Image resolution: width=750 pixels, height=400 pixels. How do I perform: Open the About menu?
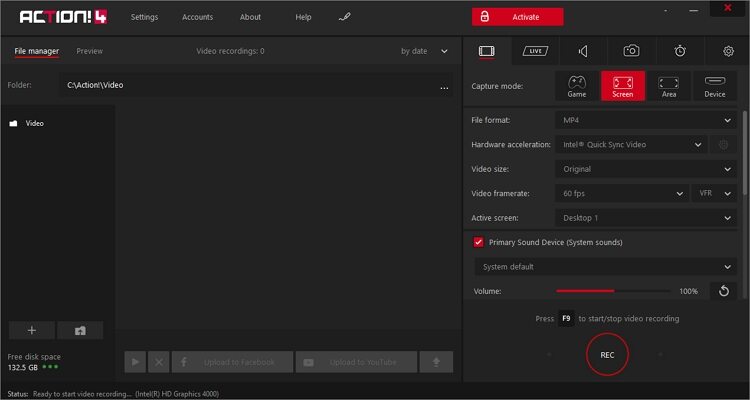pos(250,17)
